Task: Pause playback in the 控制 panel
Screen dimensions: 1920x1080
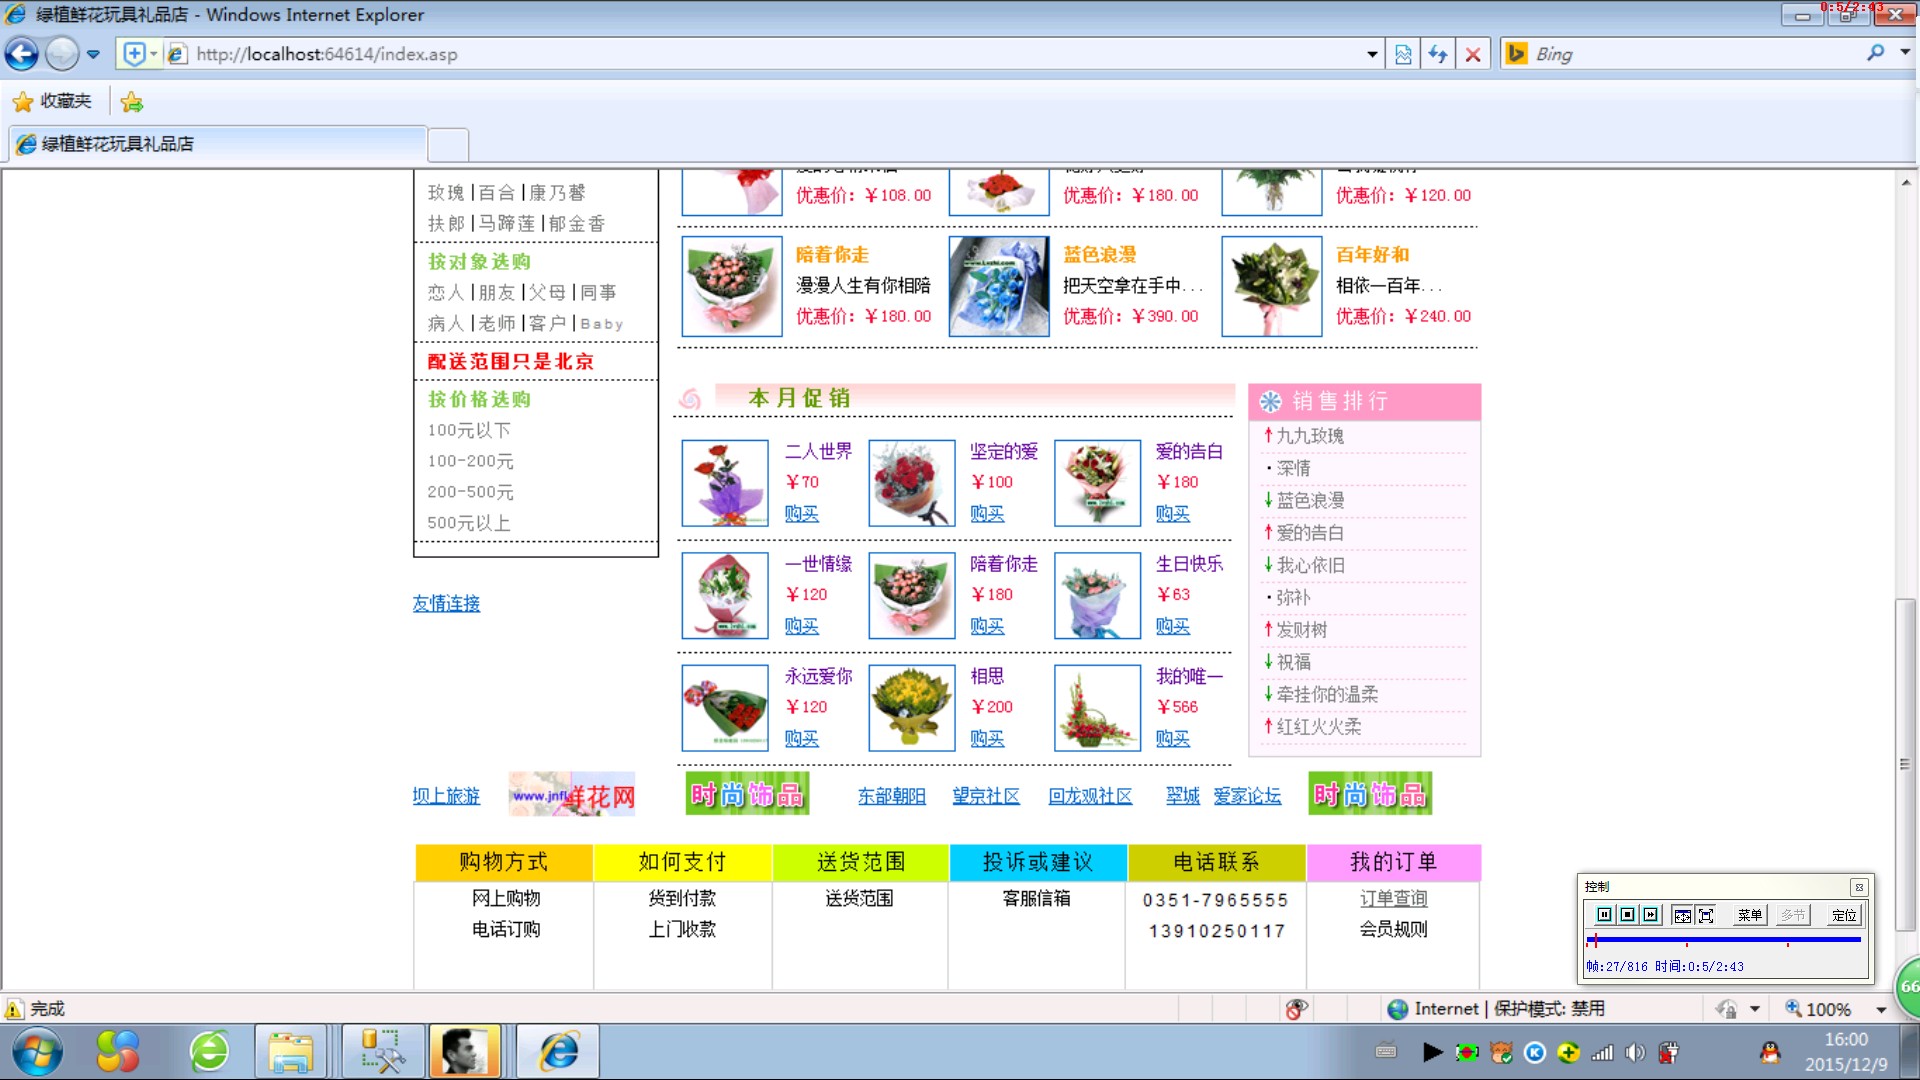Action: (x=1604, y=914)
